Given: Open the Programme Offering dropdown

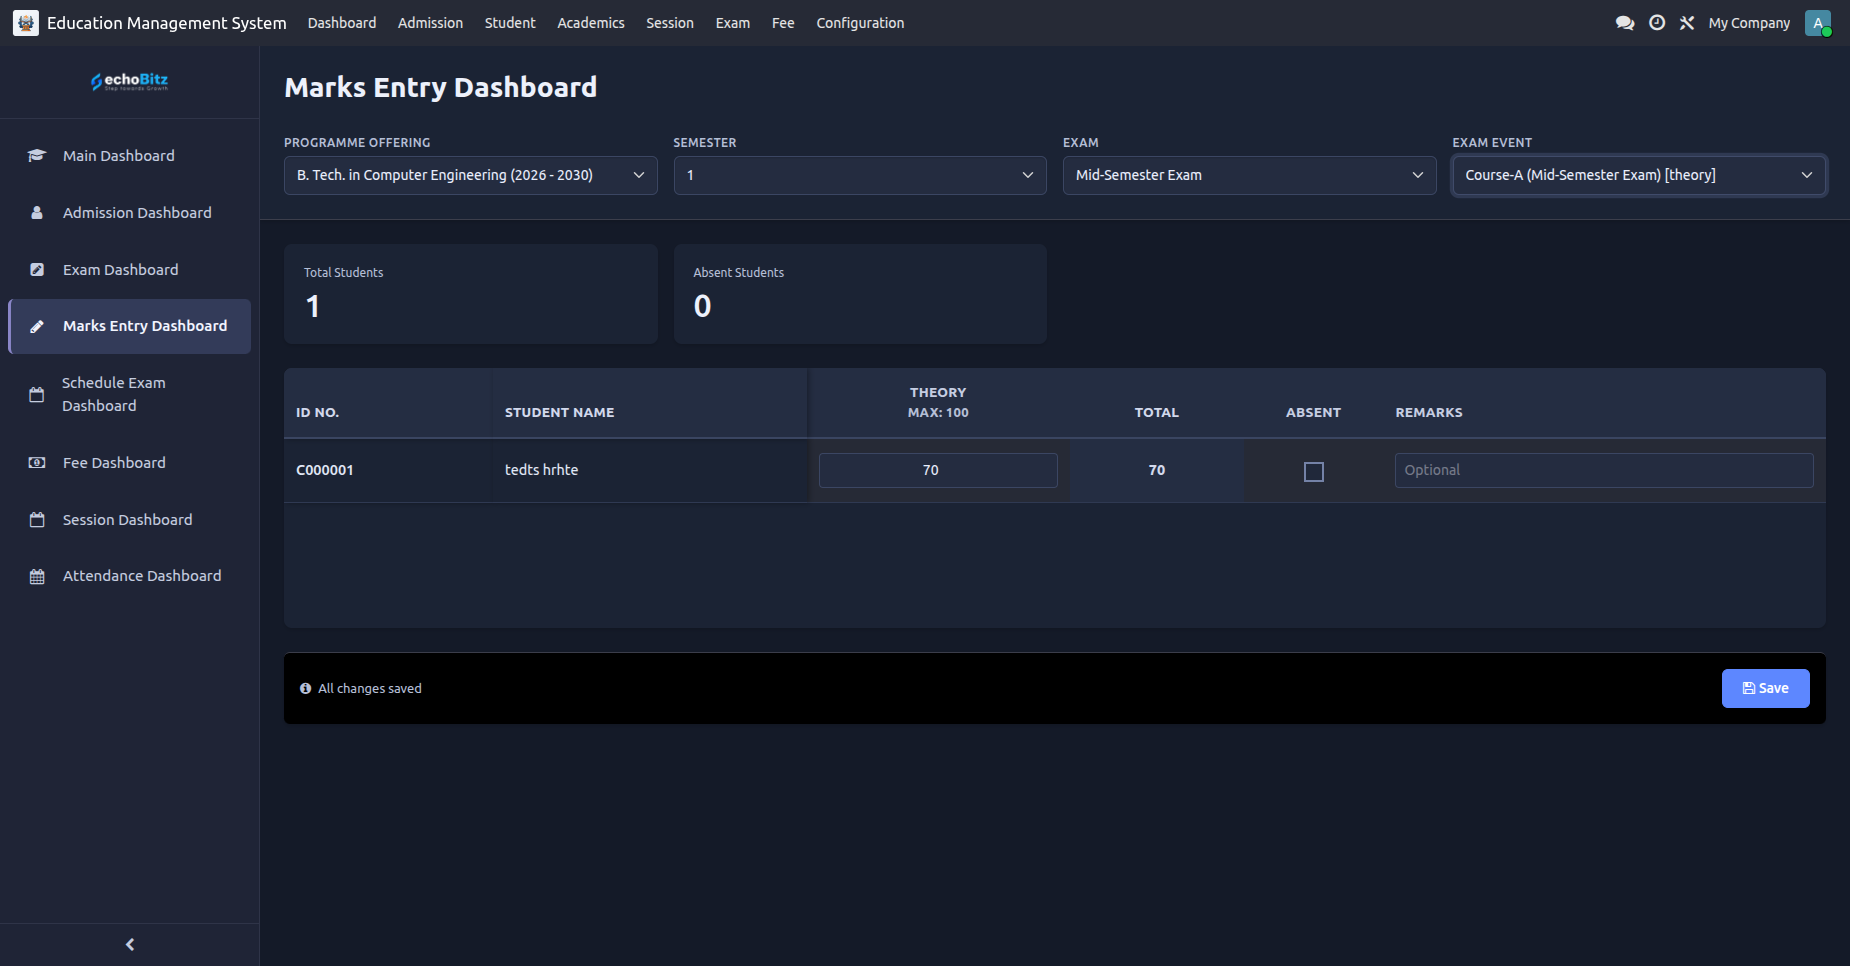Looking at the screenshot, I should point(470,175).
